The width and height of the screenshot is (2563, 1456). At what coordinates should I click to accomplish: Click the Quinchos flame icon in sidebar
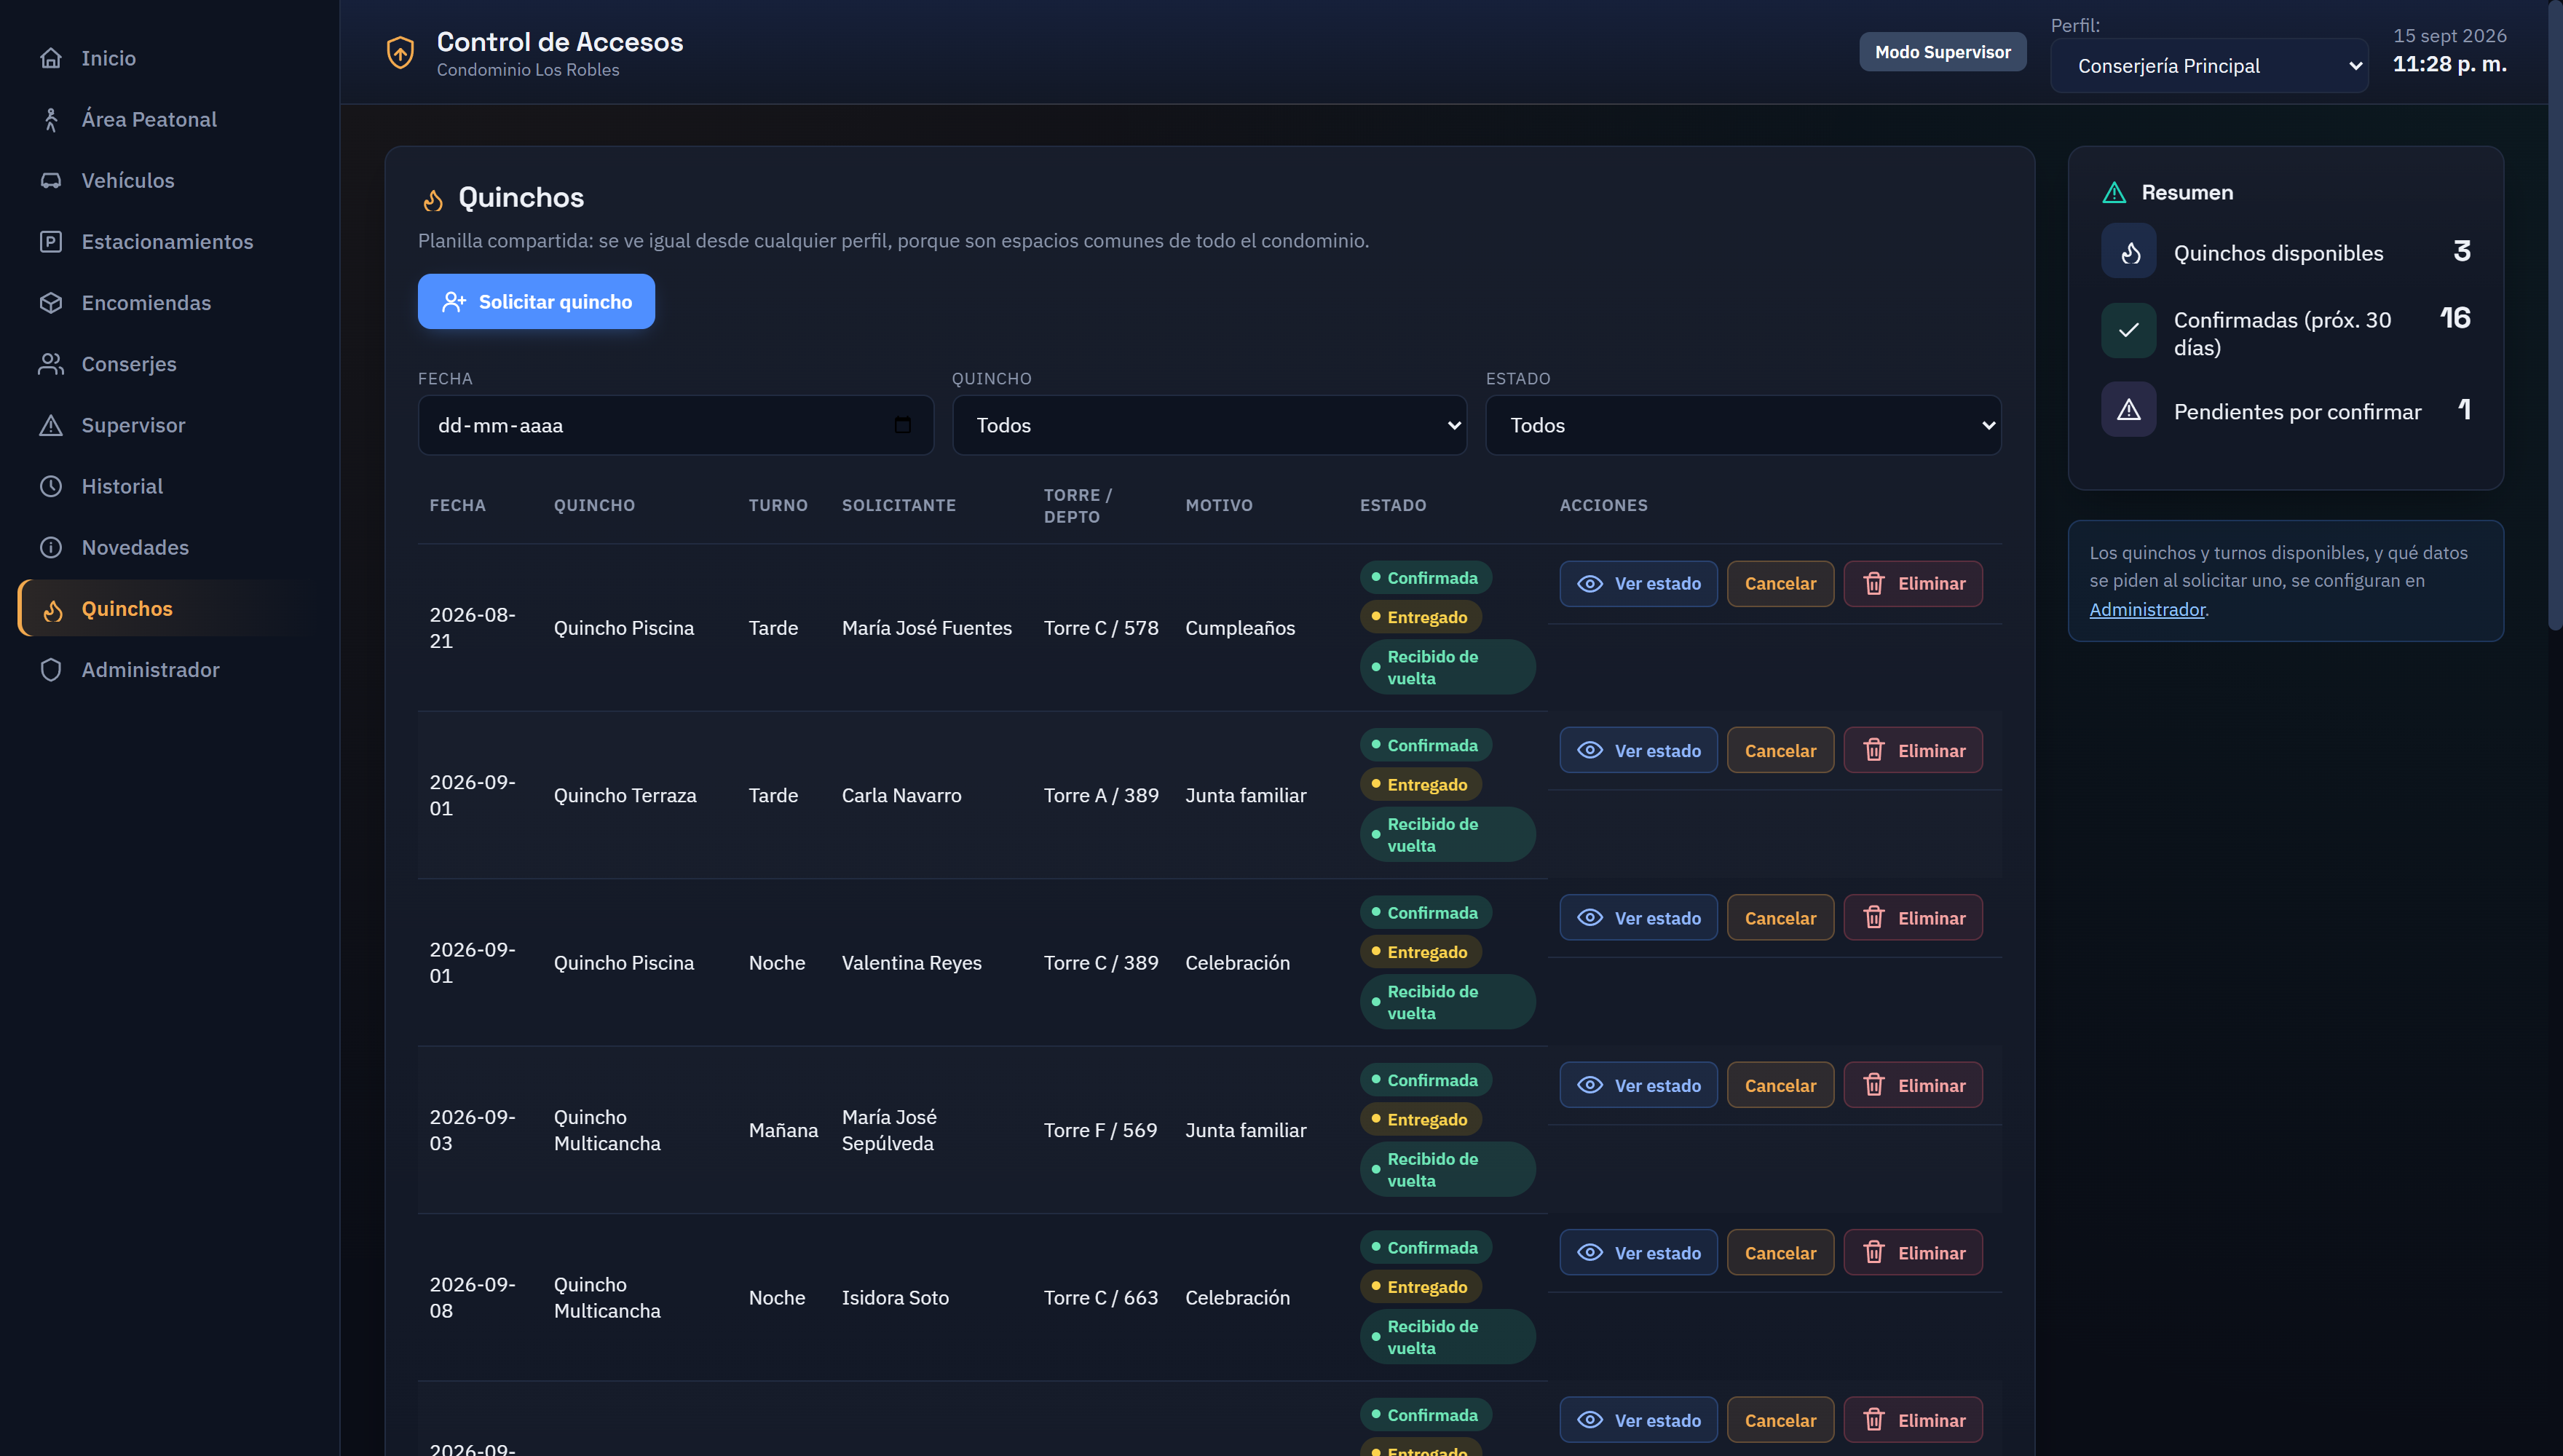pyautogui.click(x=53, y=609)
